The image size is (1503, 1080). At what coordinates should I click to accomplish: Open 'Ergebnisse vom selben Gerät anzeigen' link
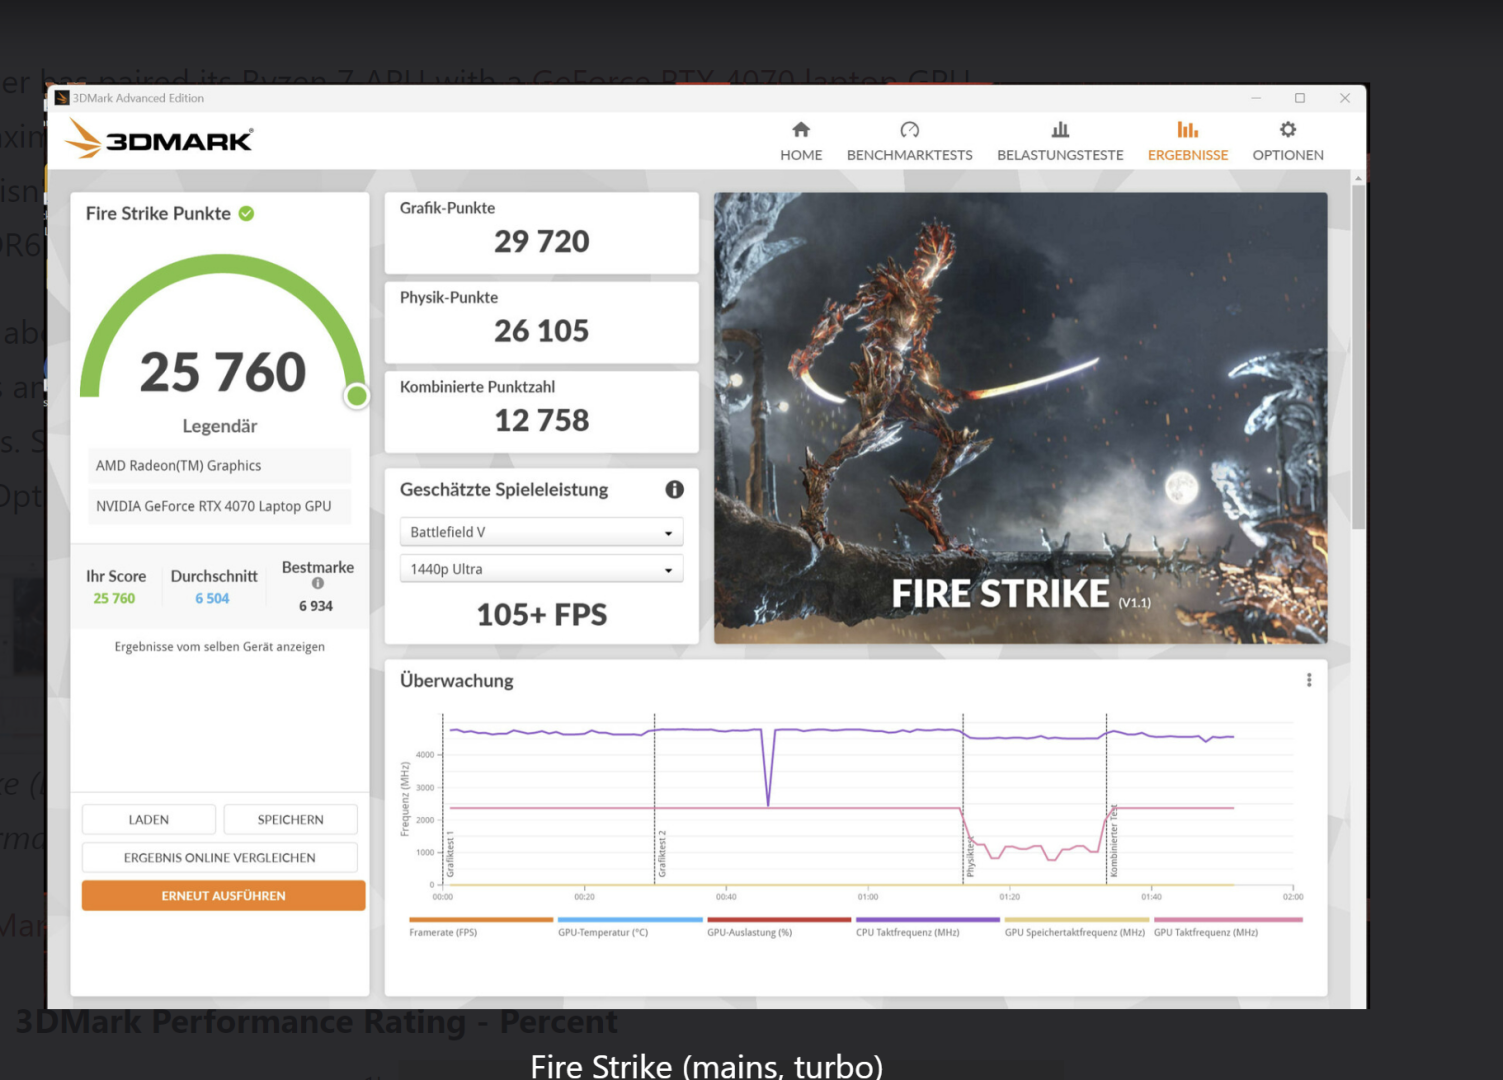tap(220, 647)
